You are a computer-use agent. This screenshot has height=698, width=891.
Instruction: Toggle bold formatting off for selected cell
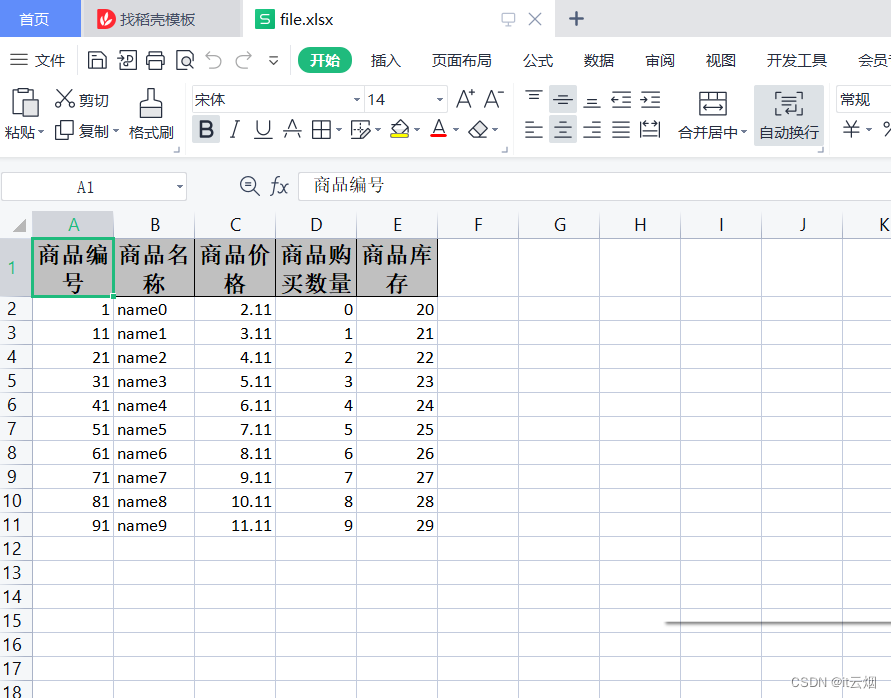(x=206, y=129)
